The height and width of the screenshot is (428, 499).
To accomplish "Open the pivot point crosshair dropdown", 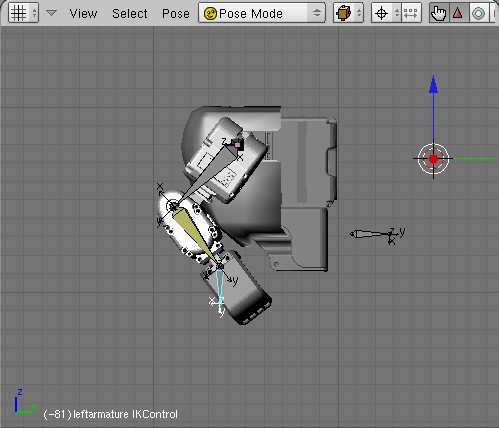I will tap(386, 13).
